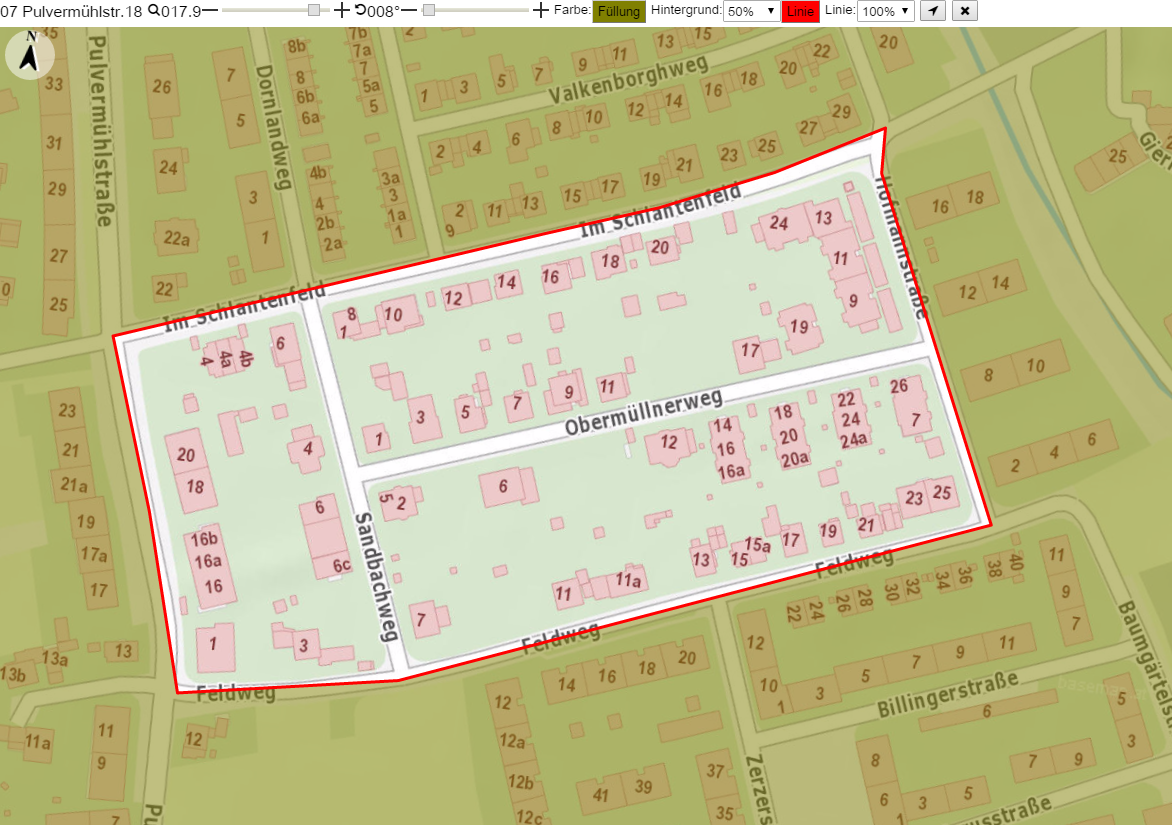
Task: Click the rotation decrease minus icon
Action: click(x=409, y=10)
